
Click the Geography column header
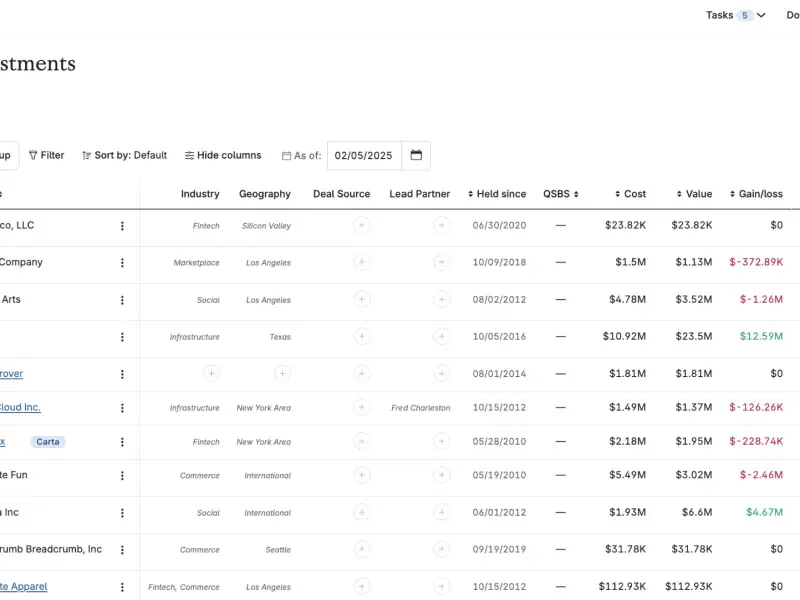265,194
